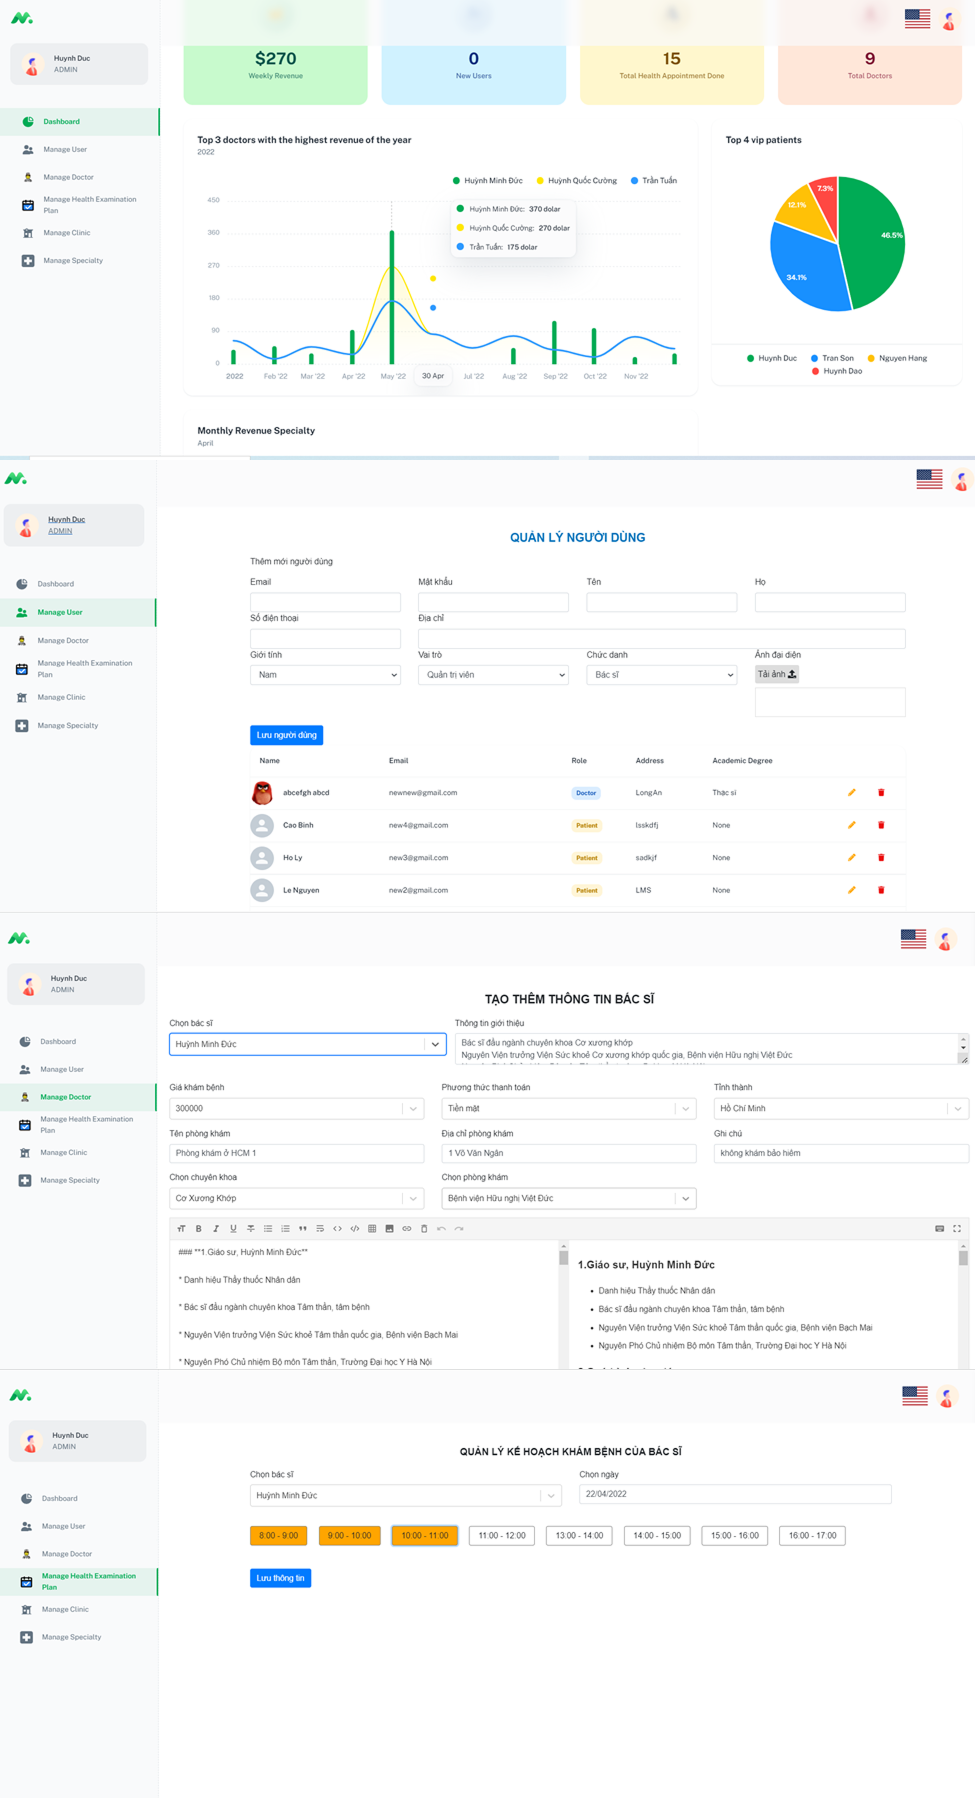Open the Tỉnh thành dropdown (Hồ Chí Minh)
The height and width of the screenshot is (1798, 975).
841,1108
